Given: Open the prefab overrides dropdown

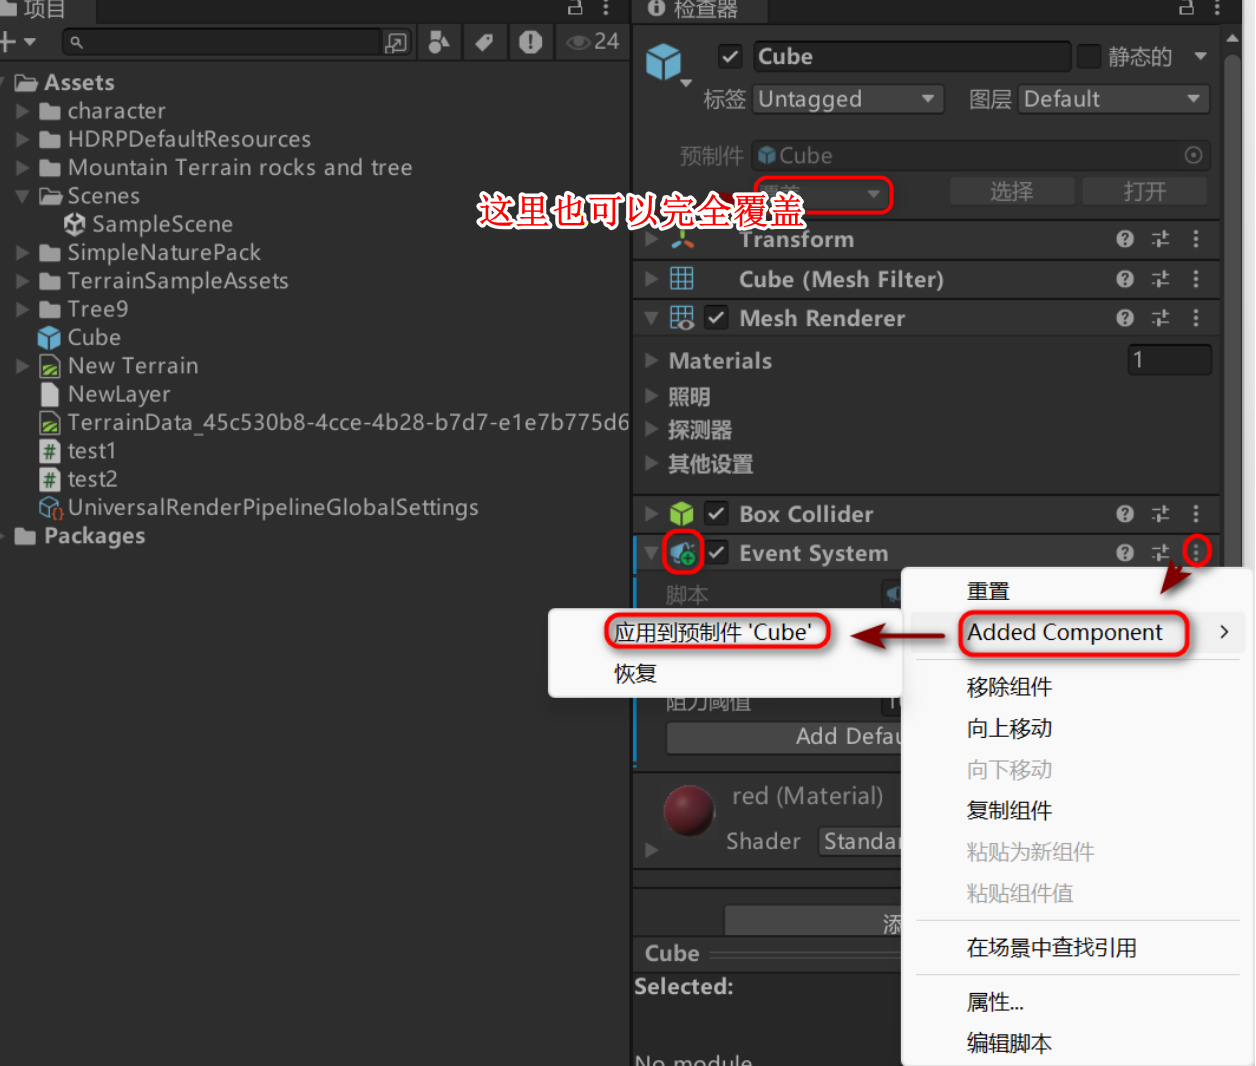Looking at the screenshot, I should pos(821,193).
